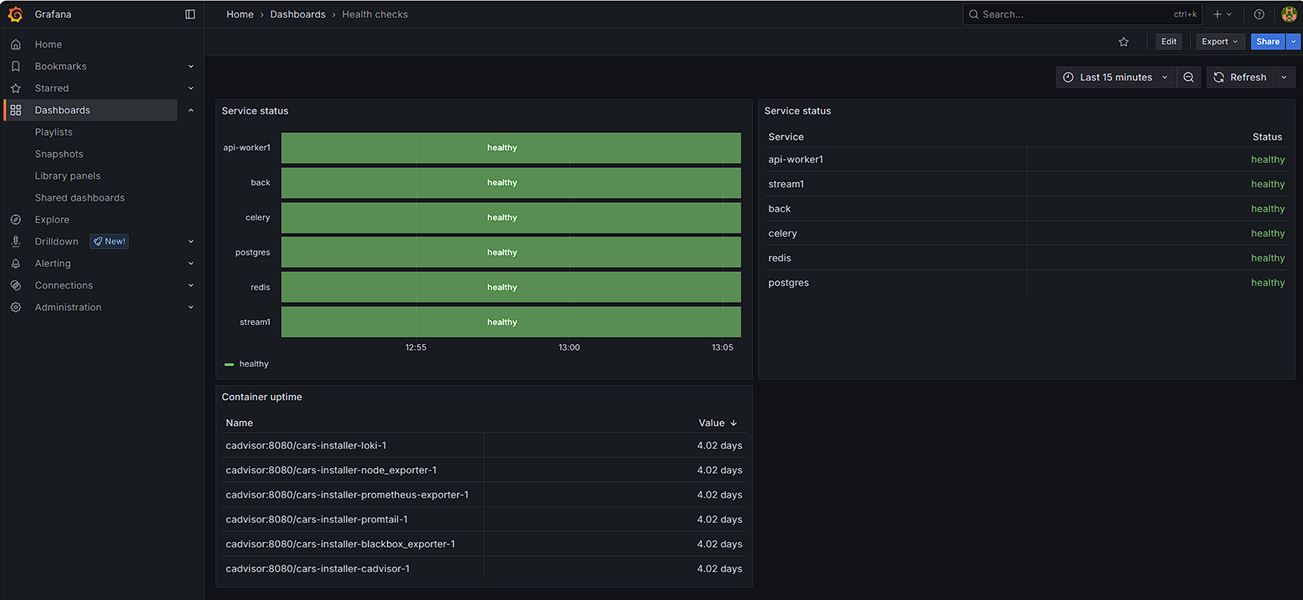This screenshot has width=1303, height=600.
Task: Open the Export menu
Action: tap(1219, 41)
